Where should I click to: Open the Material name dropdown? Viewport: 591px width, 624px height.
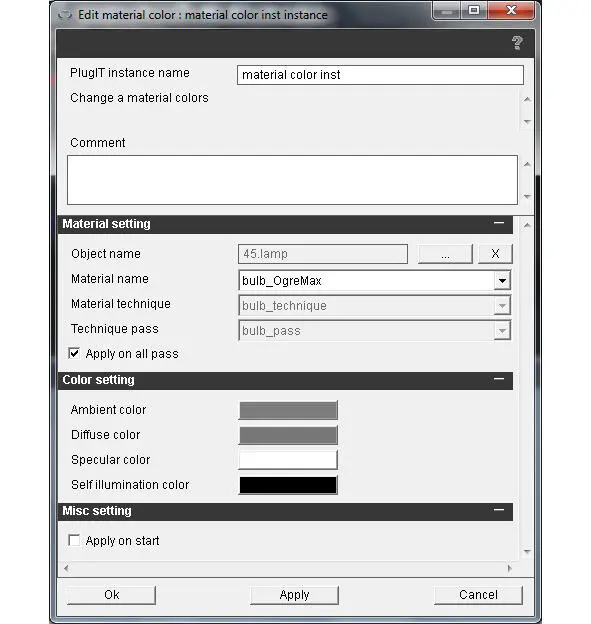pyautogui.click(x=502, y=281)
